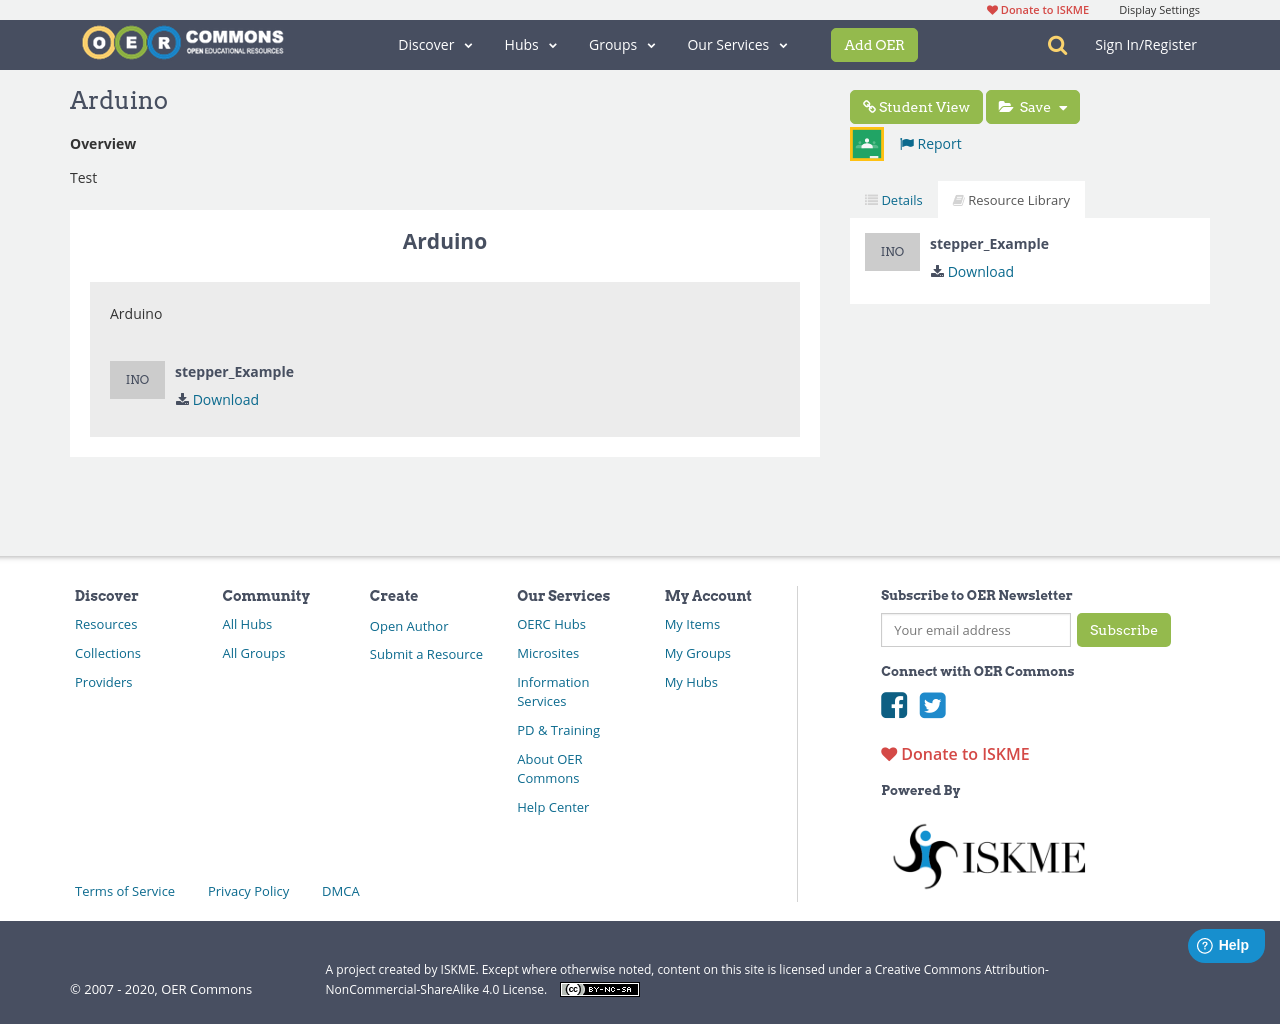Download stepper_Example from main content
This screenshot has height=1024, width=1280.
[225, 400]
